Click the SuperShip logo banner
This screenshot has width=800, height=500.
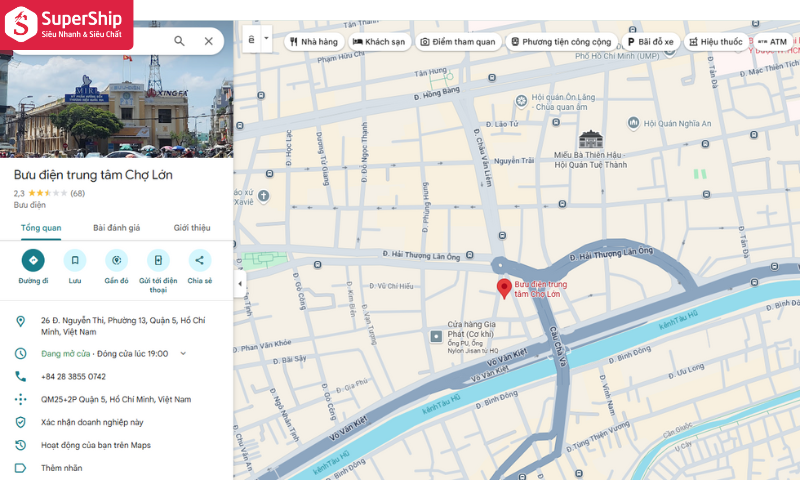click(66, 24)
